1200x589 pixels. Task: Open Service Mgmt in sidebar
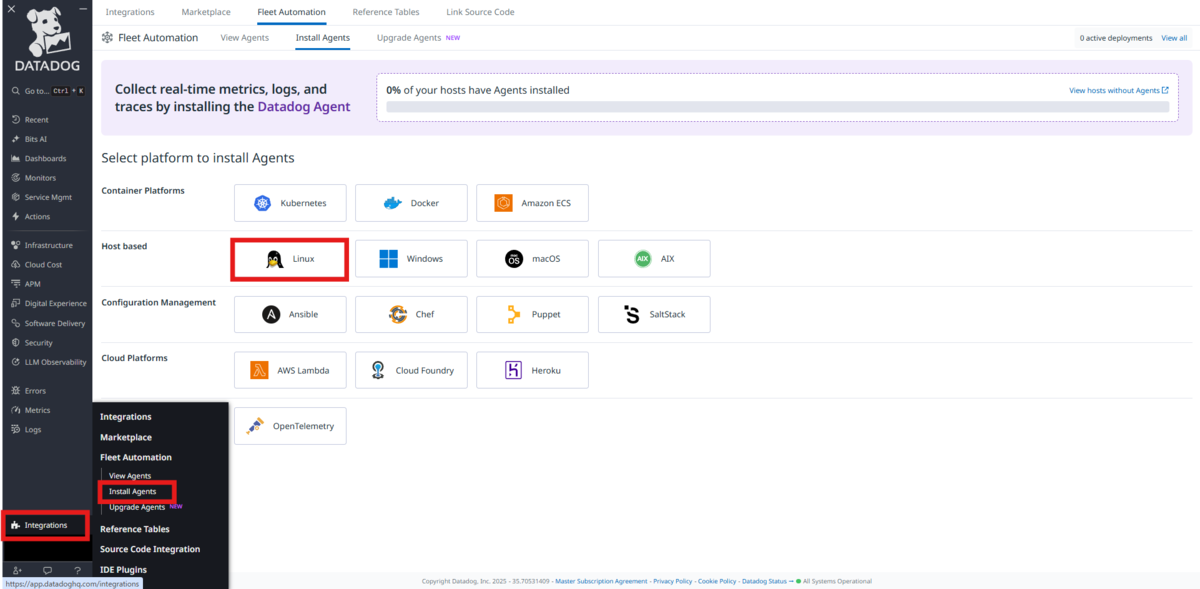pyautogui.click(x=47, y=197)
